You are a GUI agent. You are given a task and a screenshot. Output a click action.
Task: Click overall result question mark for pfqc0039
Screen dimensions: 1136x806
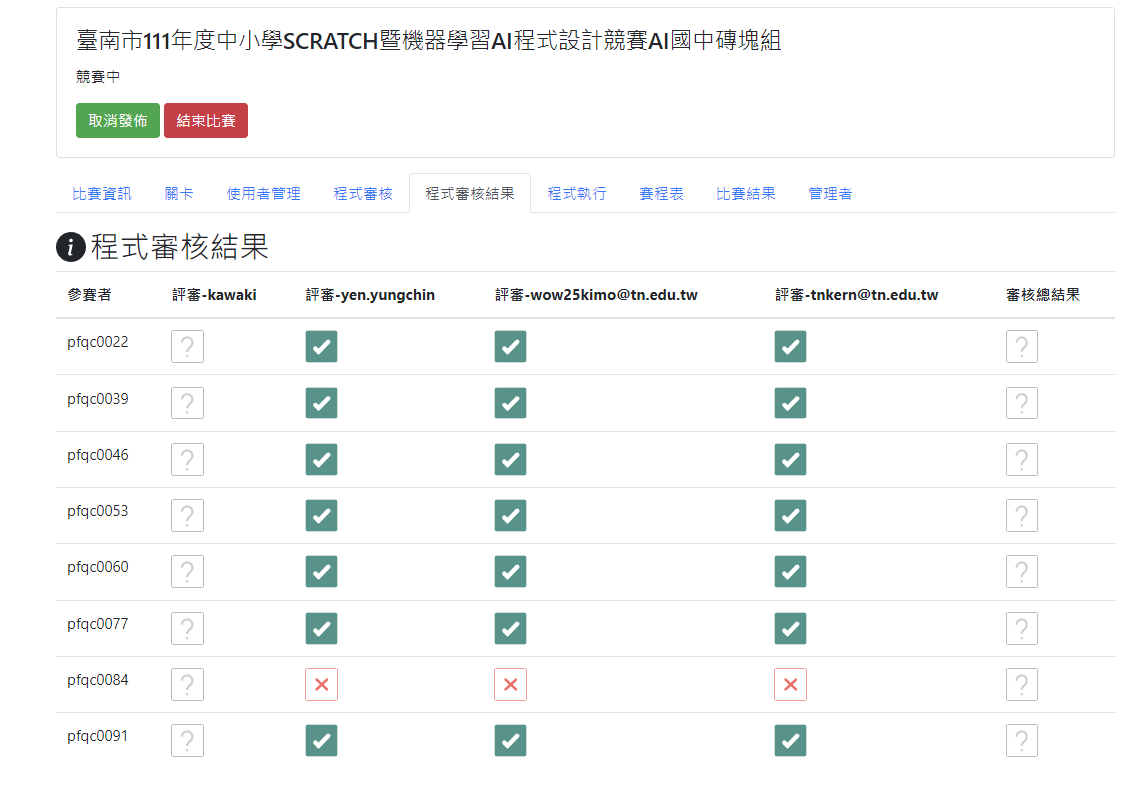click(x=1021, y=403)
